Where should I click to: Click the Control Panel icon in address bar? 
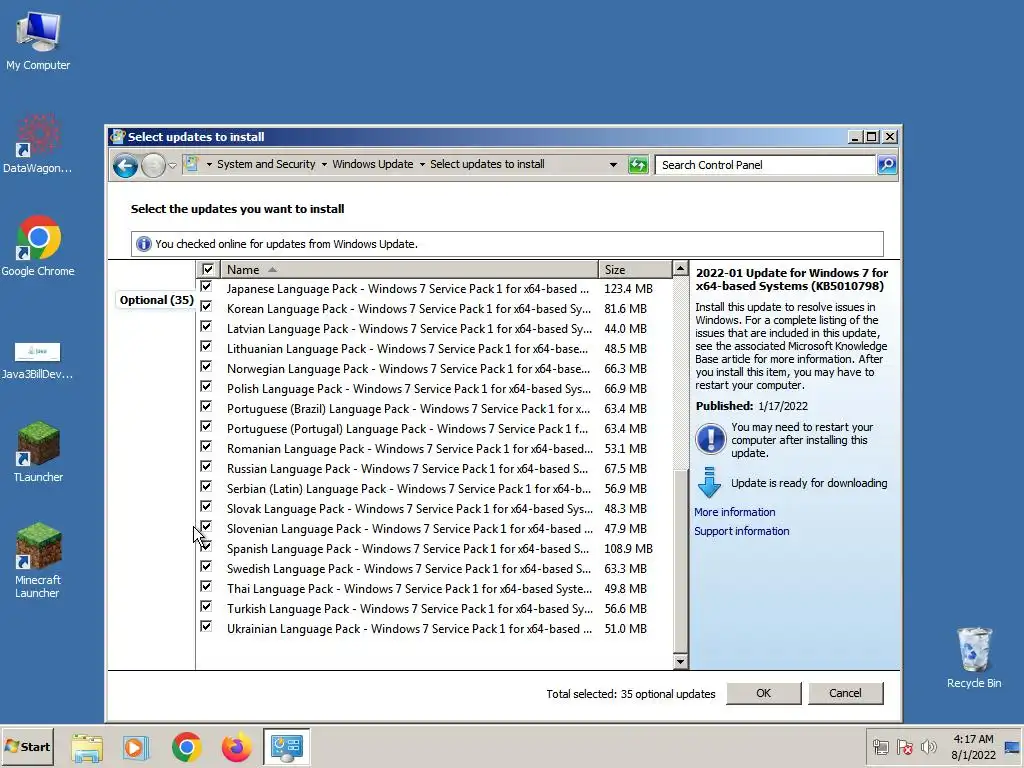191,164
